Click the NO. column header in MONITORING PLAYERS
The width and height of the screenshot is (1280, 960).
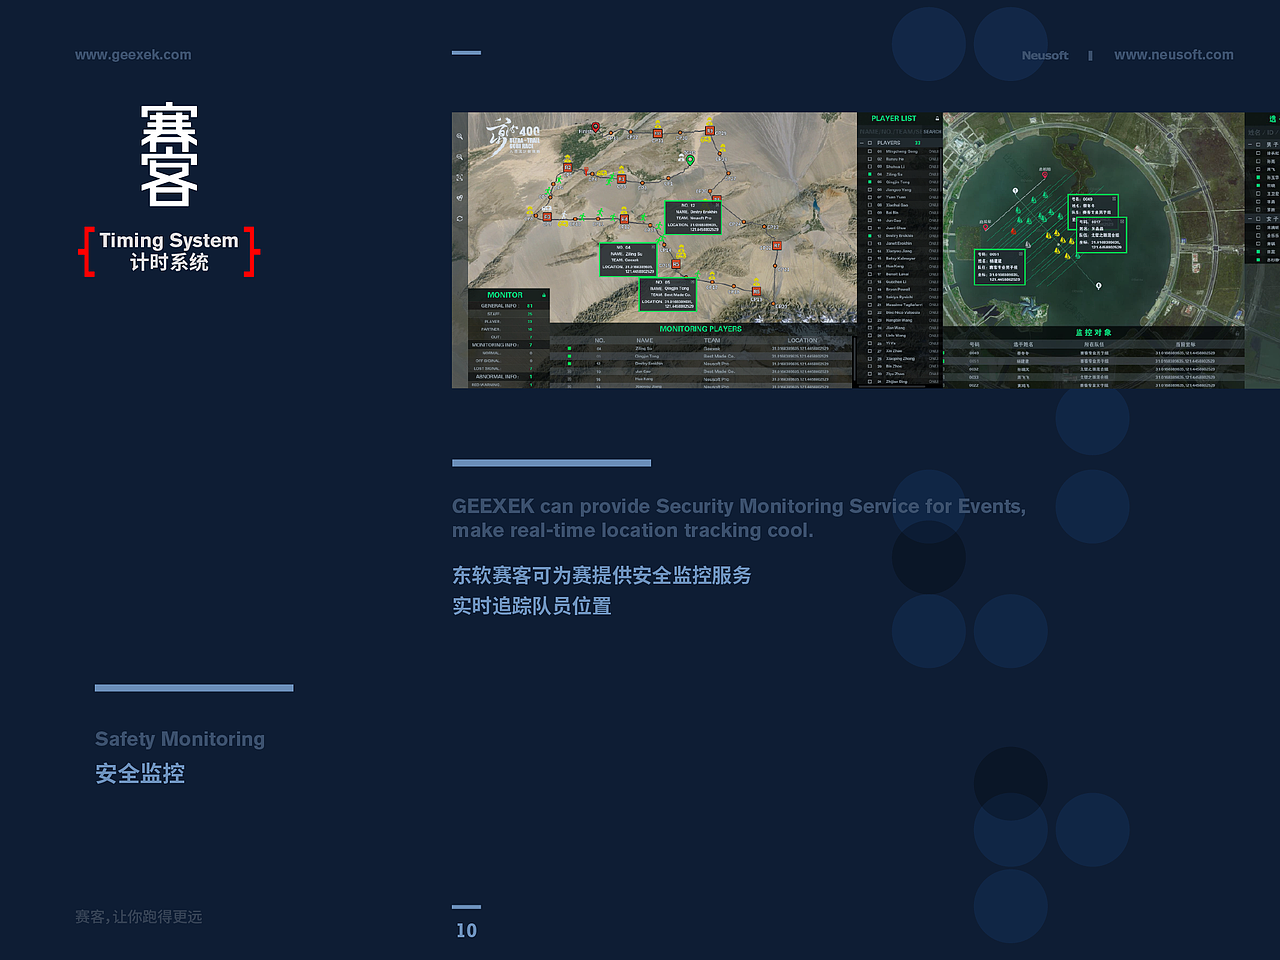click(x=600, y=340)
